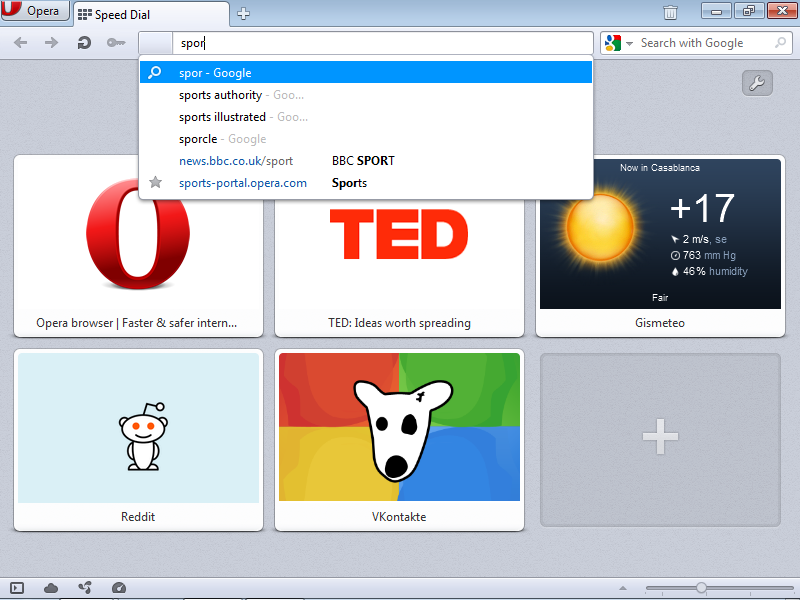Open the password manager key icon
Screen dimensions: 800x600
pyautogui.click(x=116, y=42)
